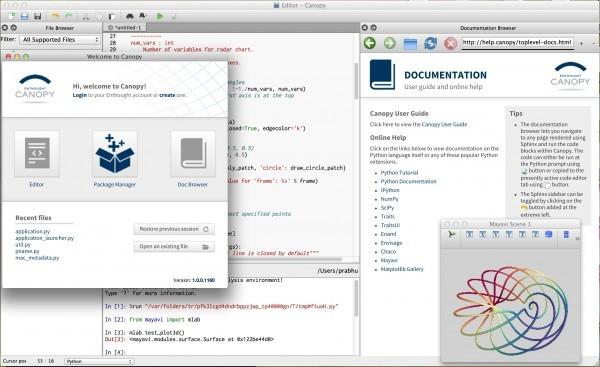Click Restore previous session button
The height and width of the screenshot is (367, 600).
tap(174, 229)
